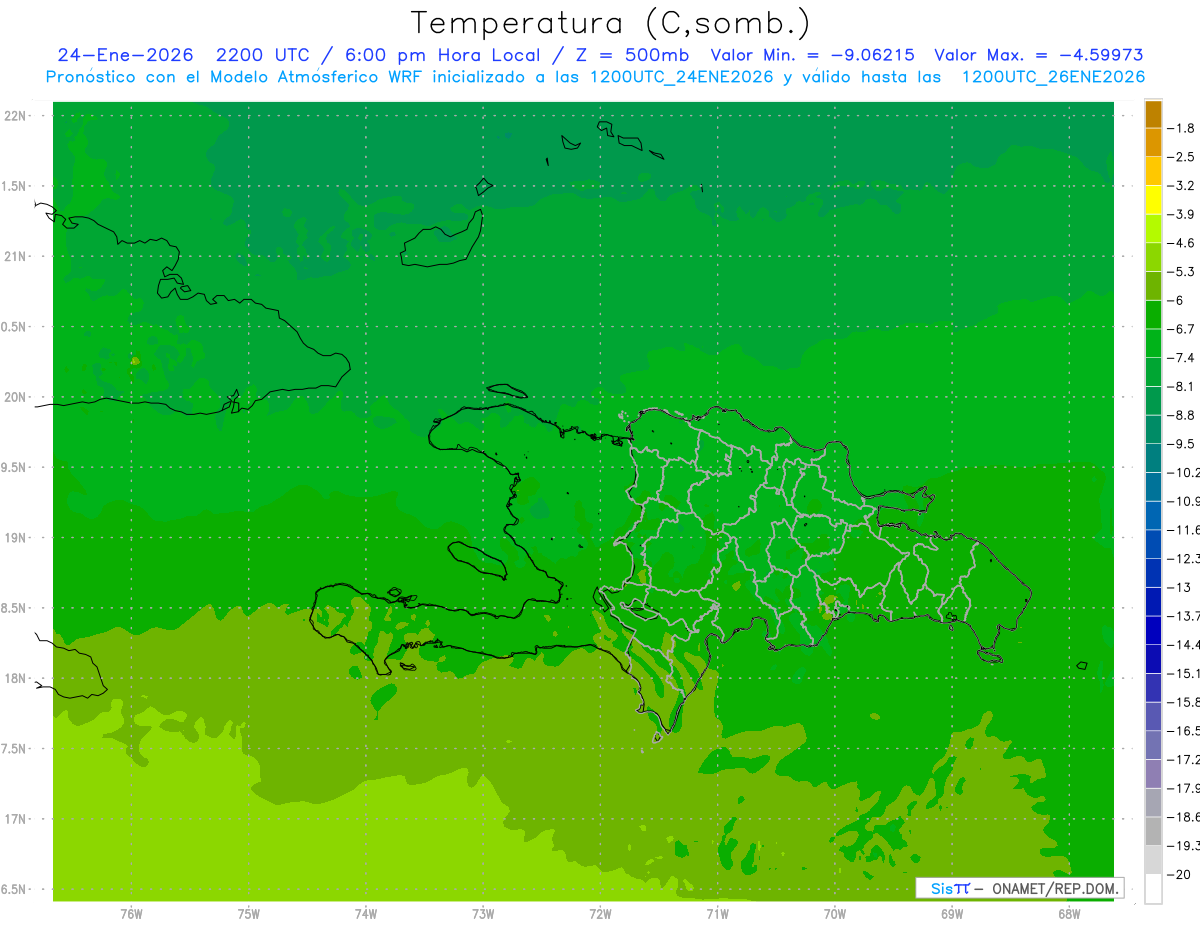Viewport: 1200px width, 927px height.
Task: Click the '6.5N' latitude label
Action: pos(15,889)
